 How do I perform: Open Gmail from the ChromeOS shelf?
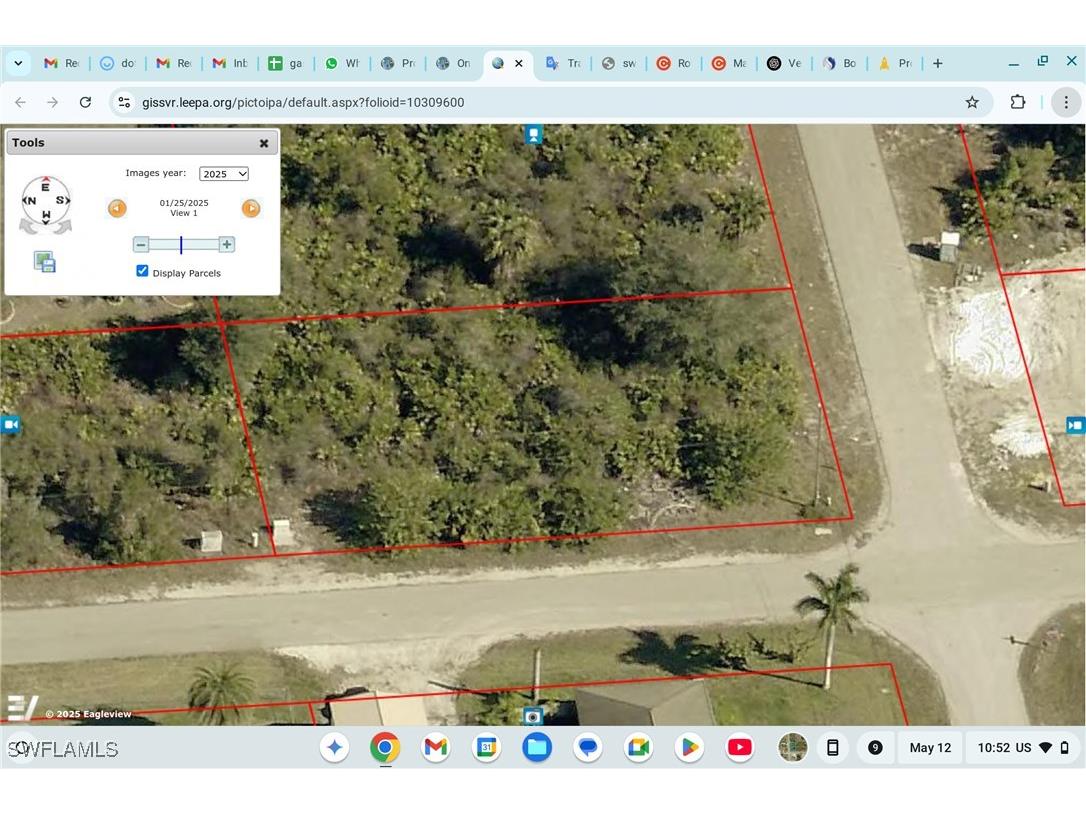click(x=435, y=747)
